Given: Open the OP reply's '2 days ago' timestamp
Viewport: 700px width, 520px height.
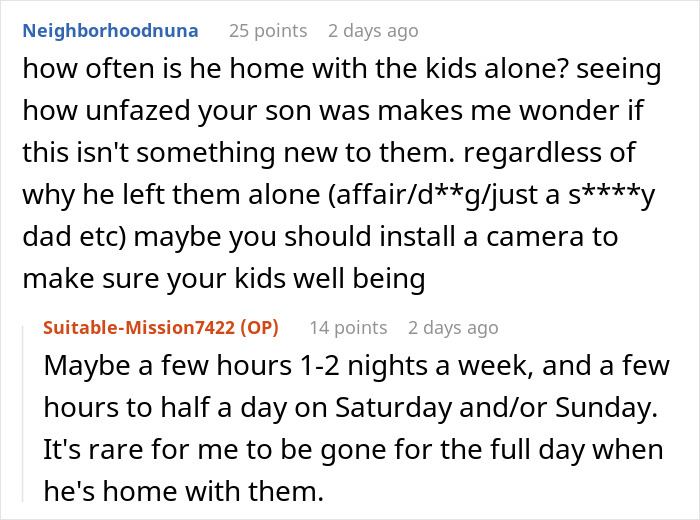Looking at the screenshot, I should [453, 328].
